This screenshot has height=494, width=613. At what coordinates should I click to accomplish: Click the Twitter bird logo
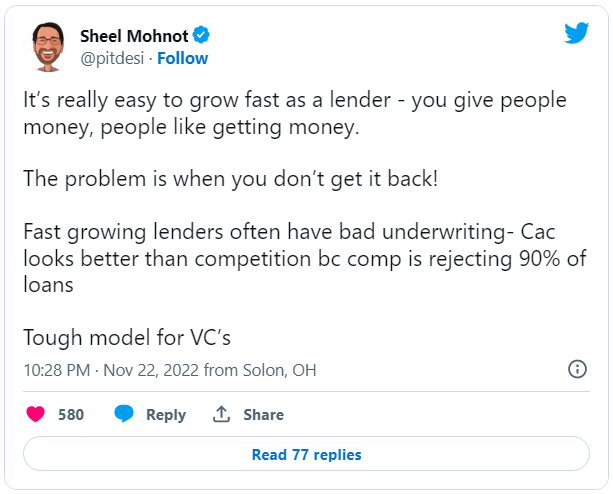(x=576, y=33)
